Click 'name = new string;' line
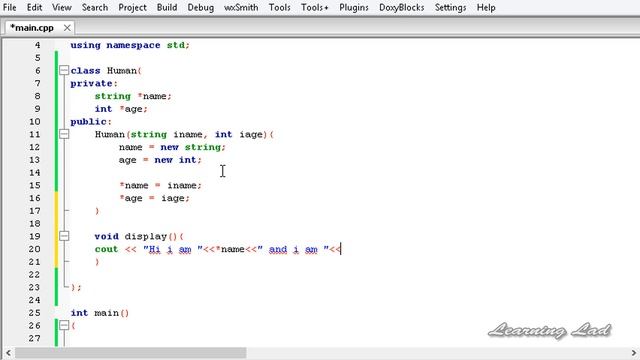Image resolution: width=640 pixels, height=360 pixels. (172, 147)
